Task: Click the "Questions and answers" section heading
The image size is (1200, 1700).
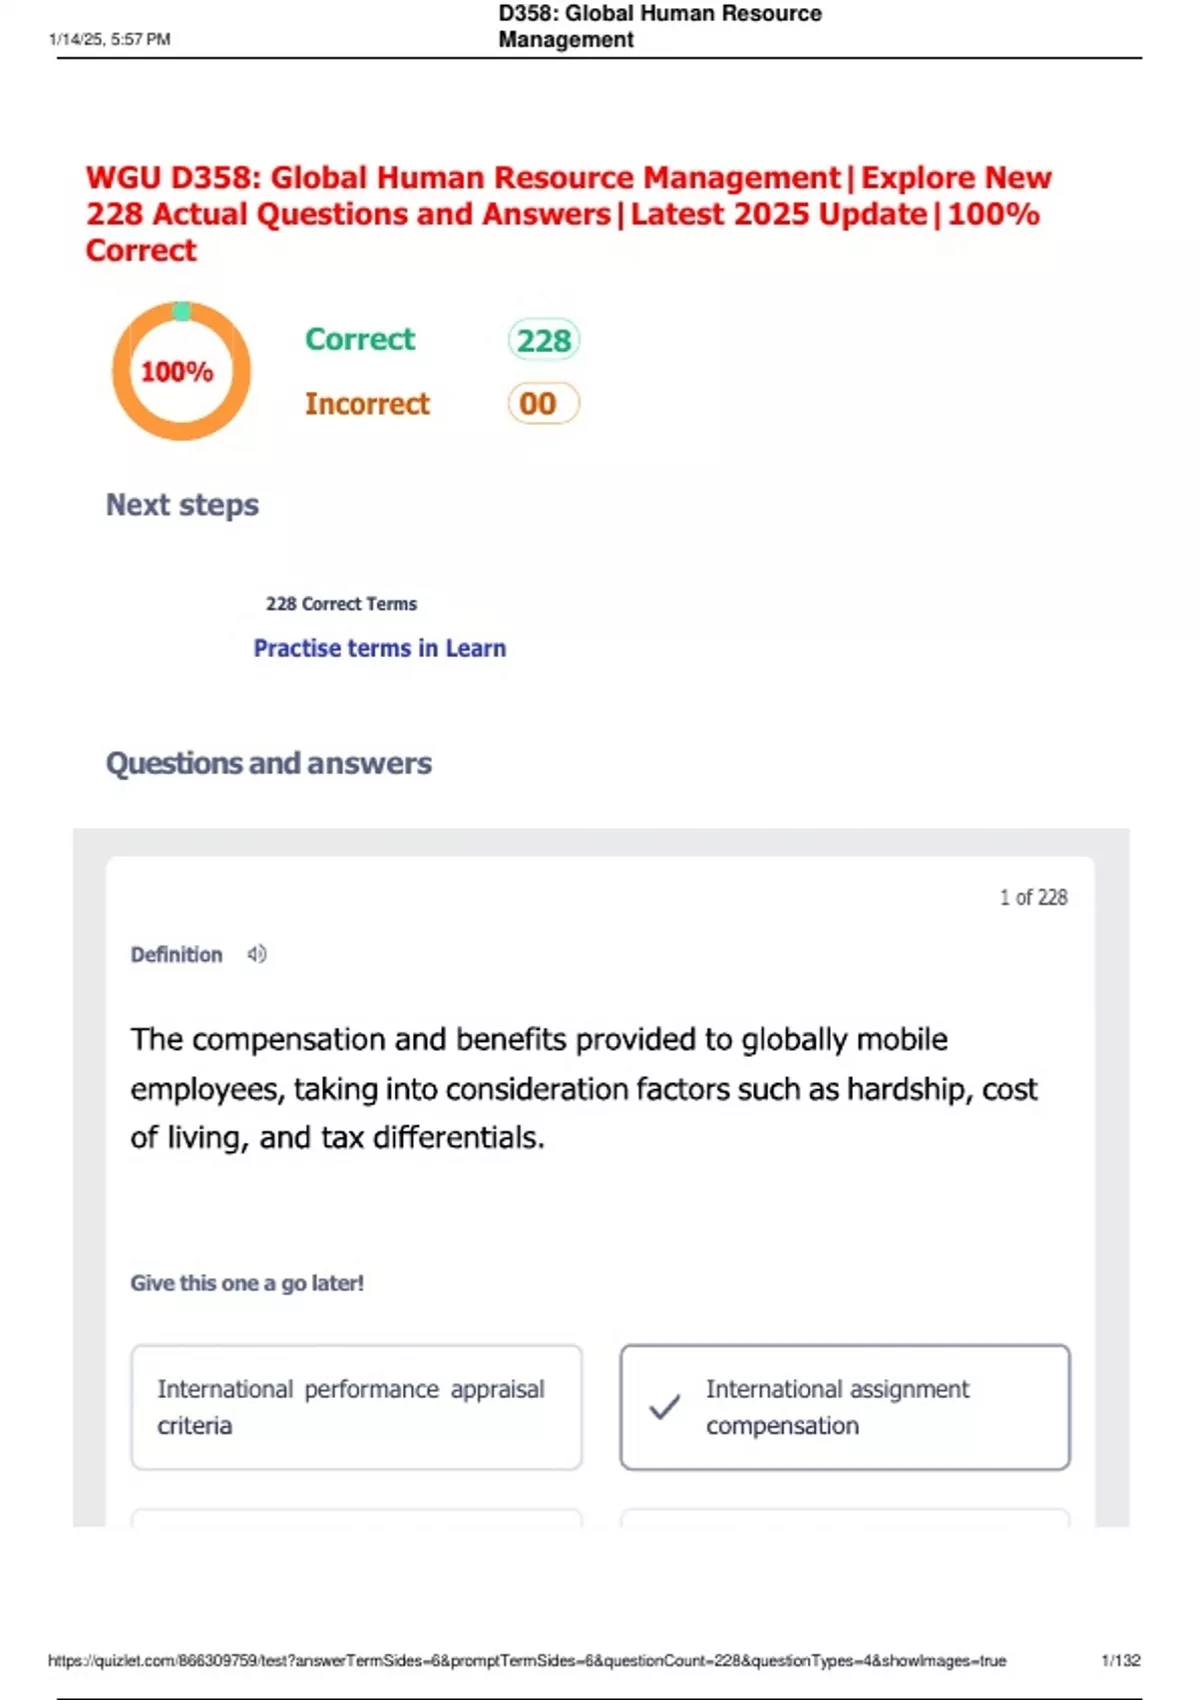Action: click(269, 763)
